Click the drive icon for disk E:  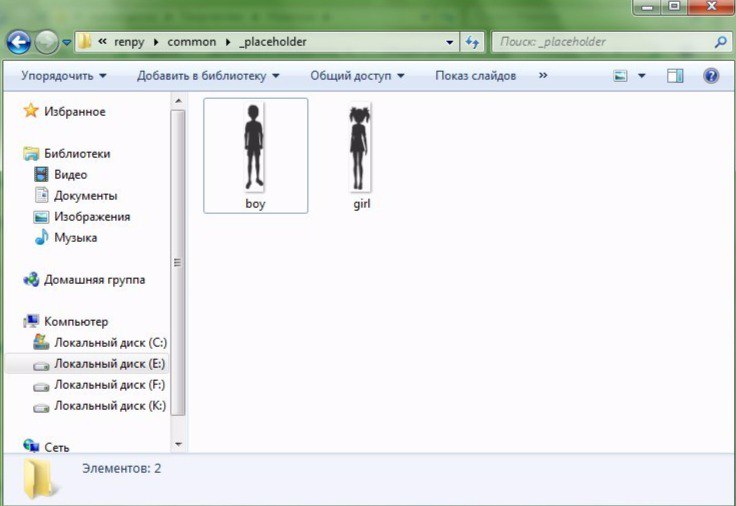pyautogui.click(x=41, y=365)
